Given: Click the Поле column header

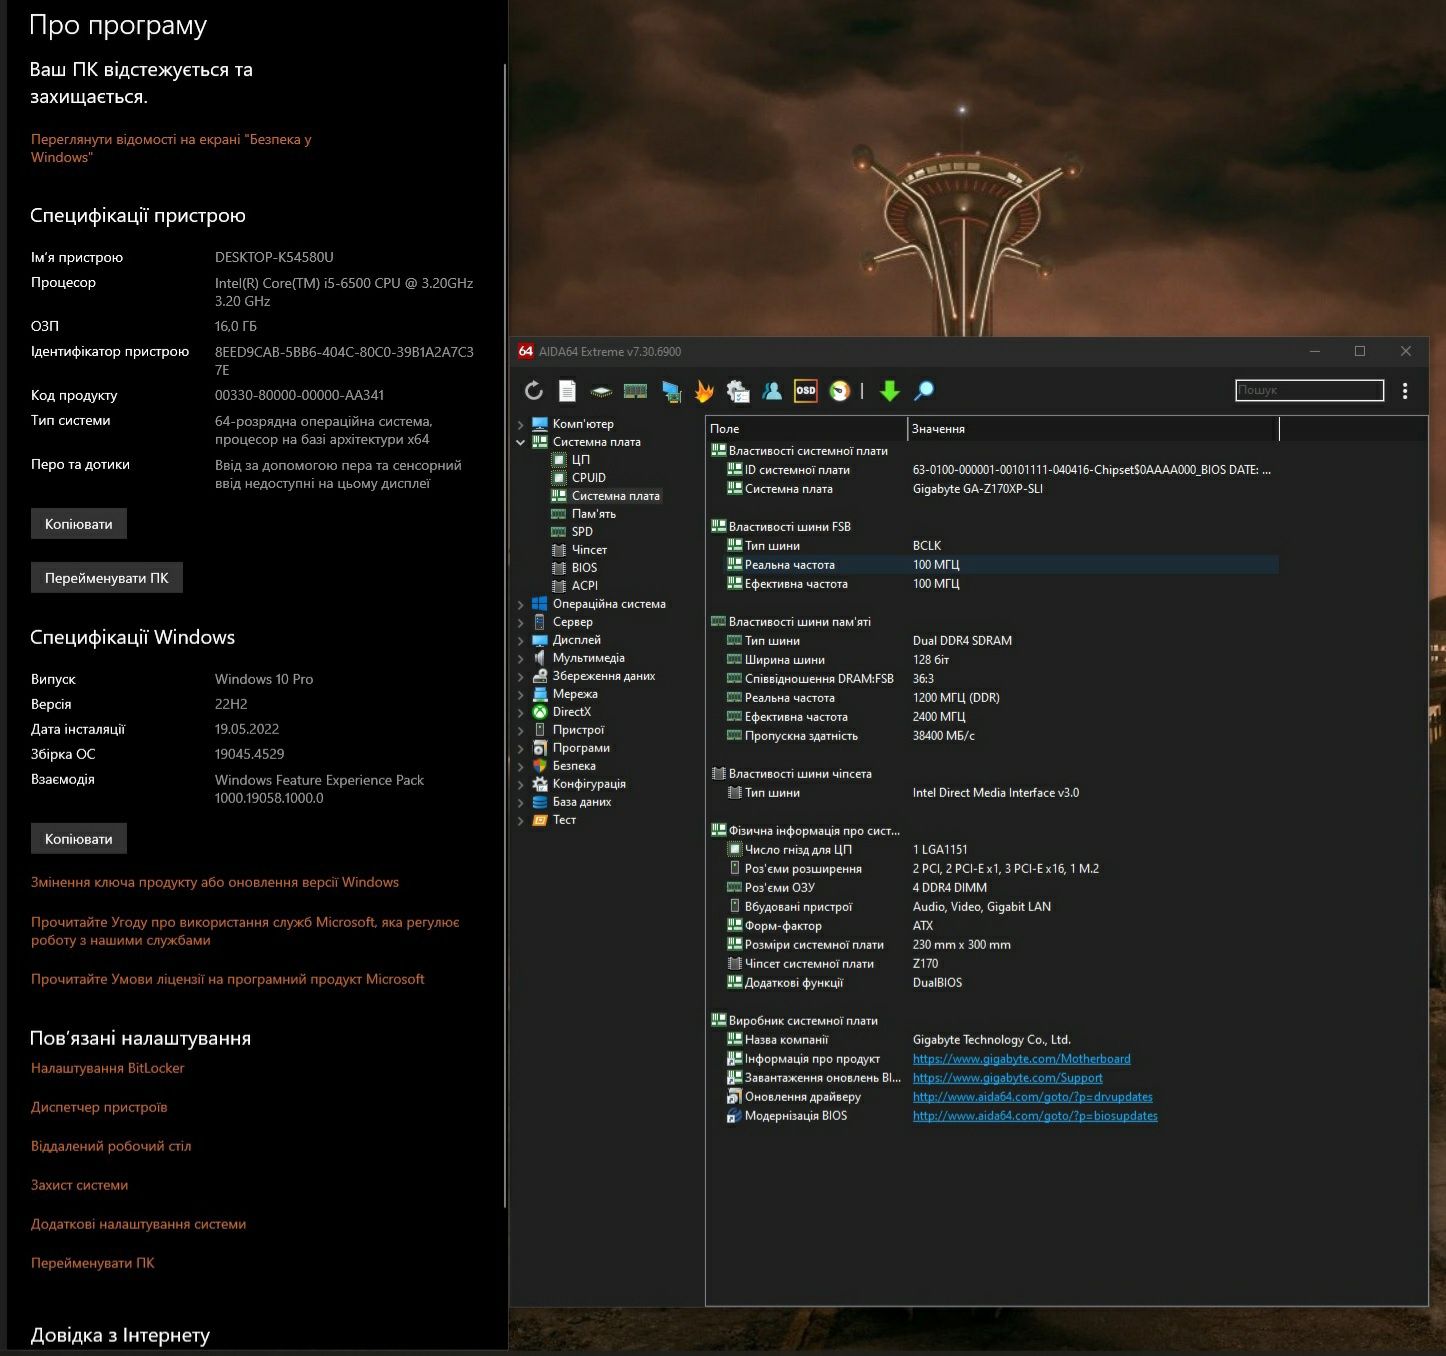Looking at the screenshot, I should tap(806, 429).
